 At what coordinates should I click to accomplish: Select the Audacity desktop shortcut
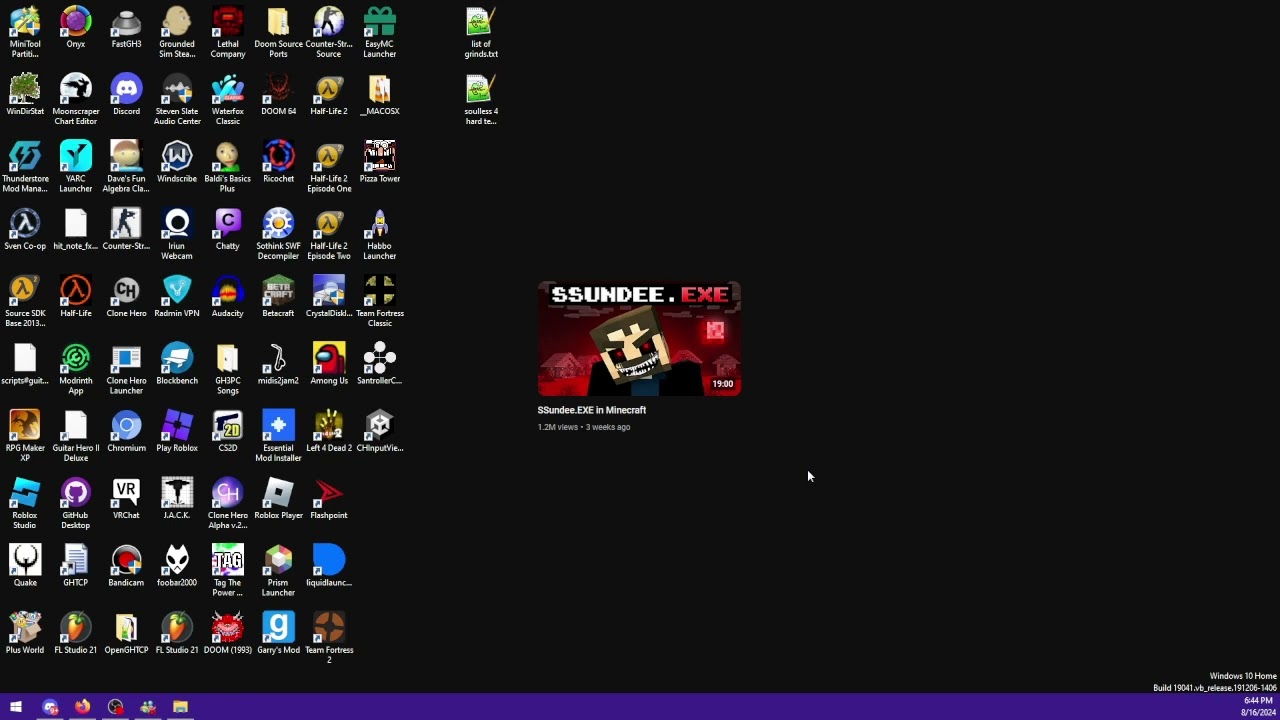[227, 297]
